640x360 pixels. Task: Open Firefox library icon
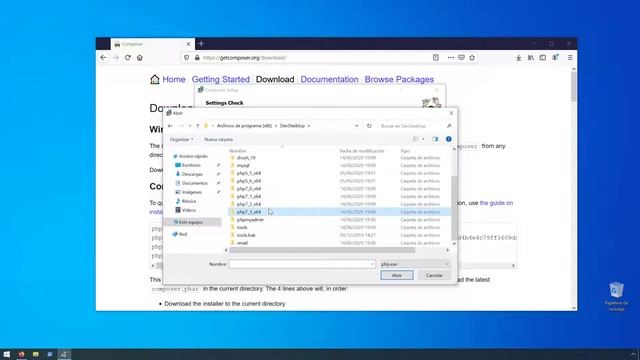click(531, 58)
